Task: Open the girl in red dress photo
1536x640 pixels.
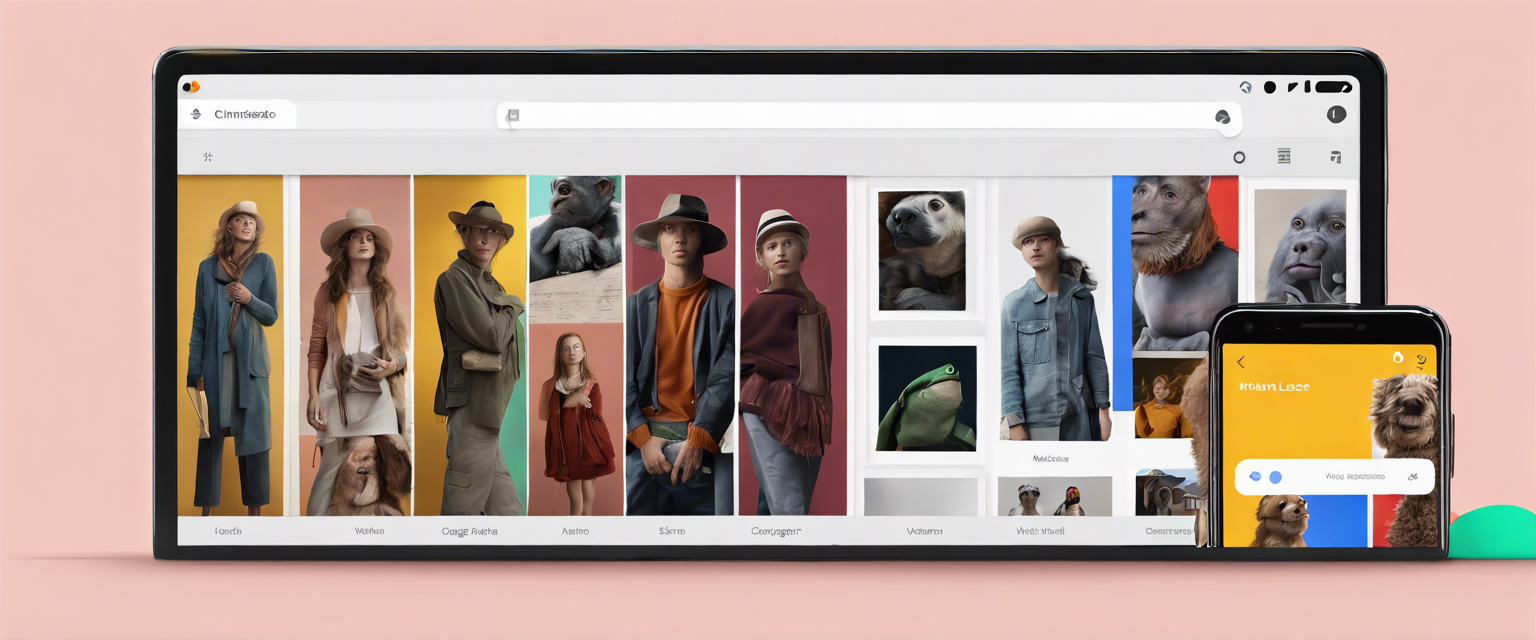Action: (x=575, y=418)
